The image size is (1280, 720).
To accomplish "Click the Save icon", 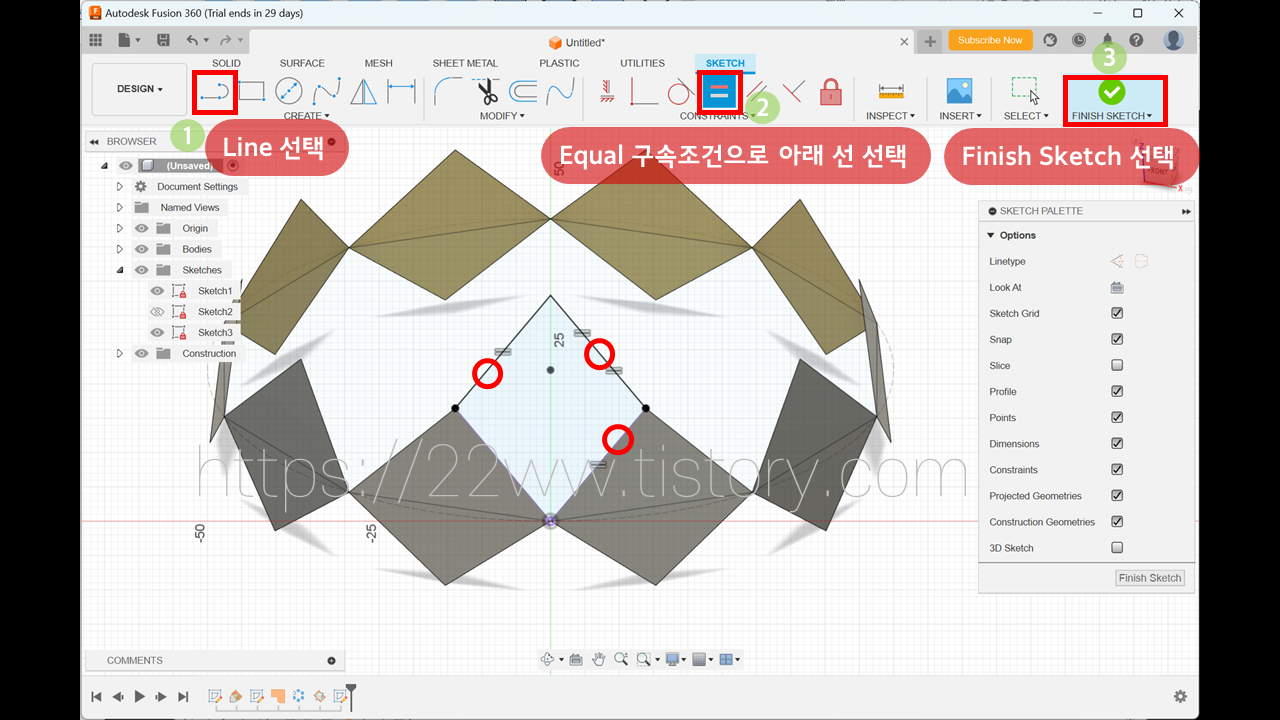I will (x=163, y=40).
